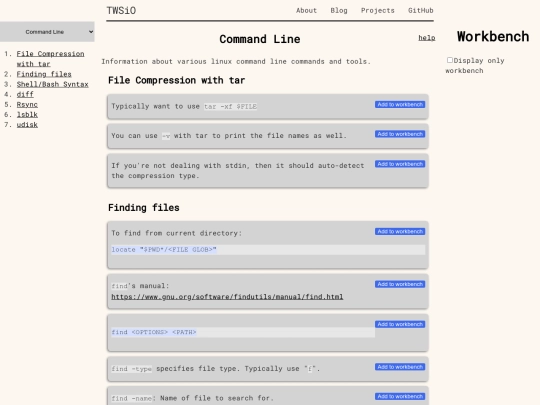Jump to the udisk section

27,124
